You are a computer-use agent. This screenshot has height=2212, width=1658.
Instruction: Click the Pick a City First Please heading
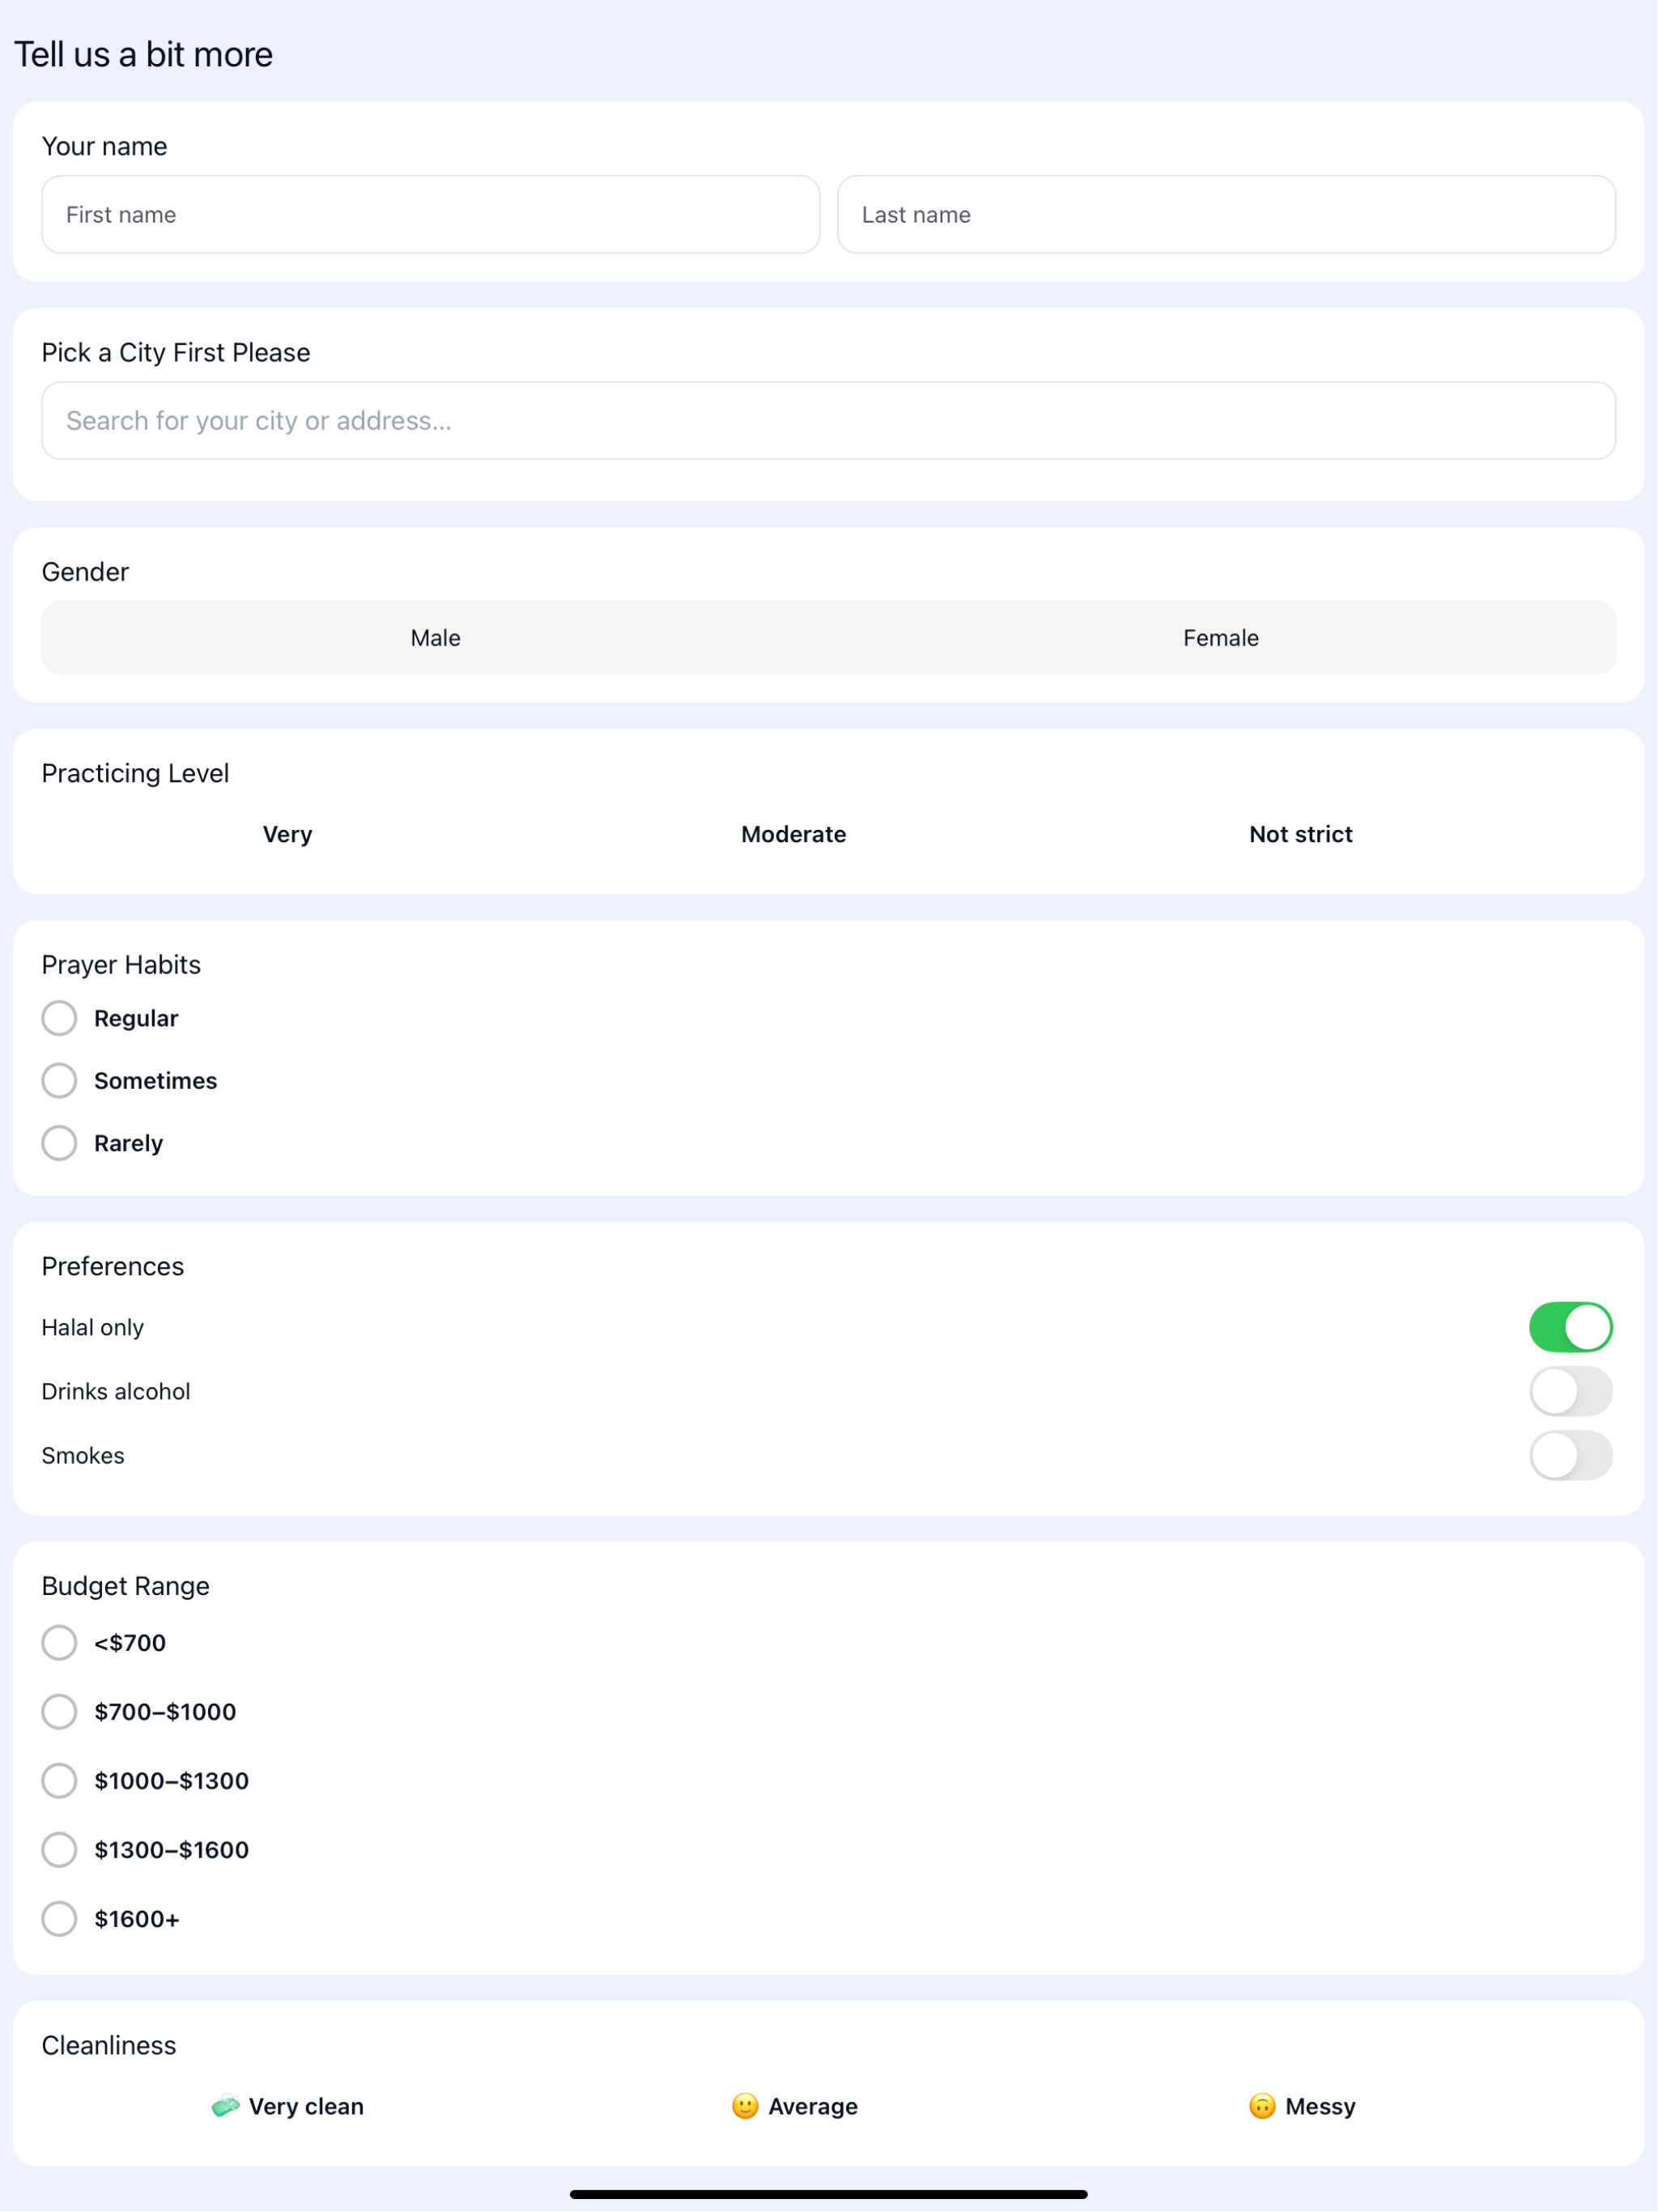tap(175, 352)
